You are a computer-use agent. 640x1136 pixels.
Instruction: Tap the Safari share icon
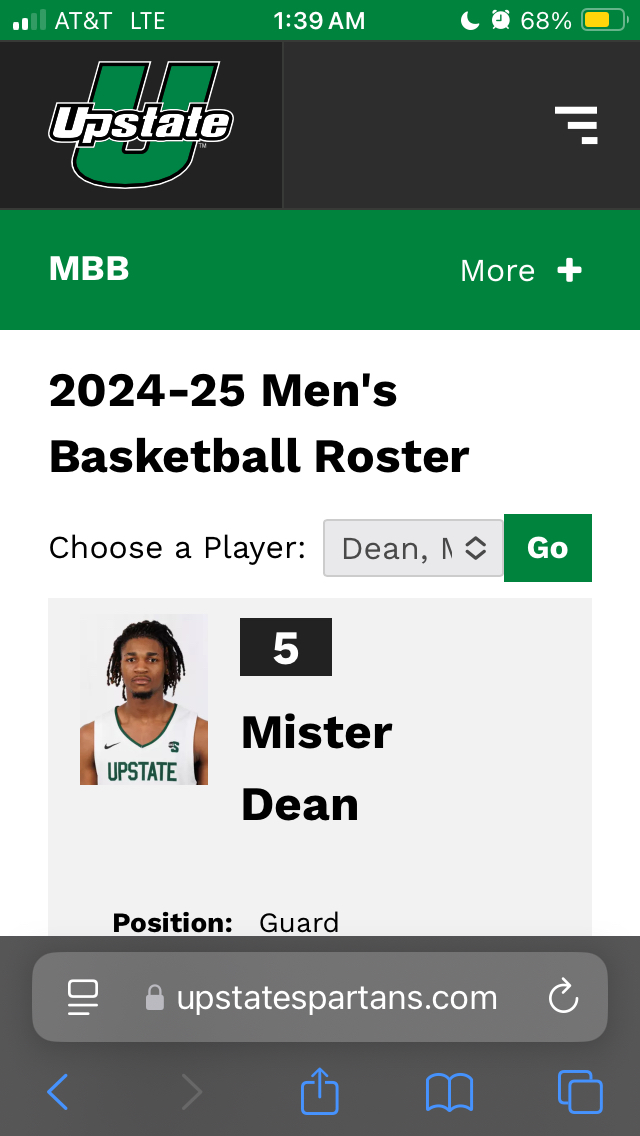tap(320, 1091)
